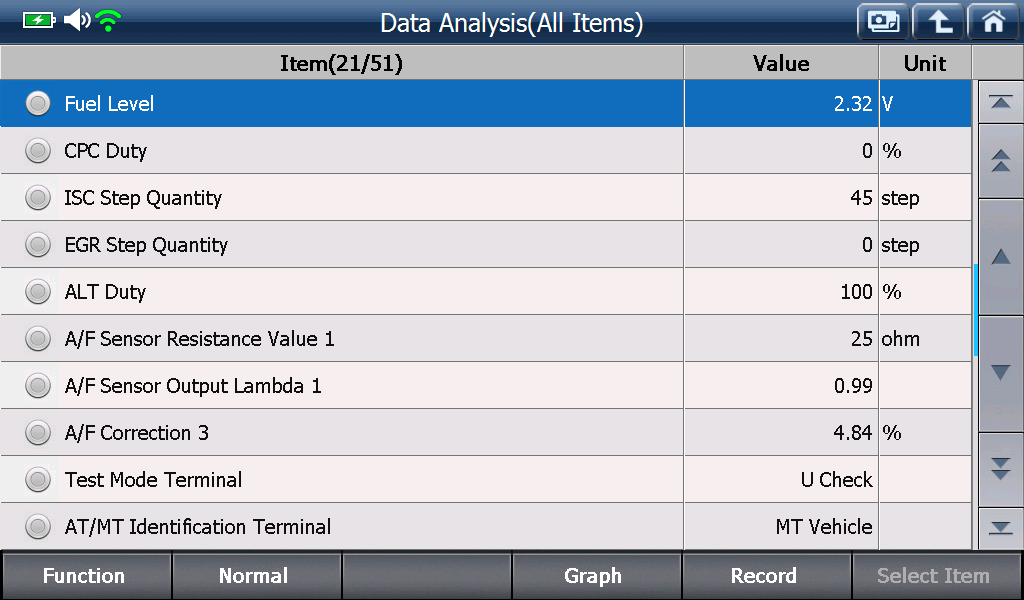Image resolution: width=1024 pixels, height=600 pixels.
Task: Move up one row with up arrow
Action: [x=1000, y=257]
